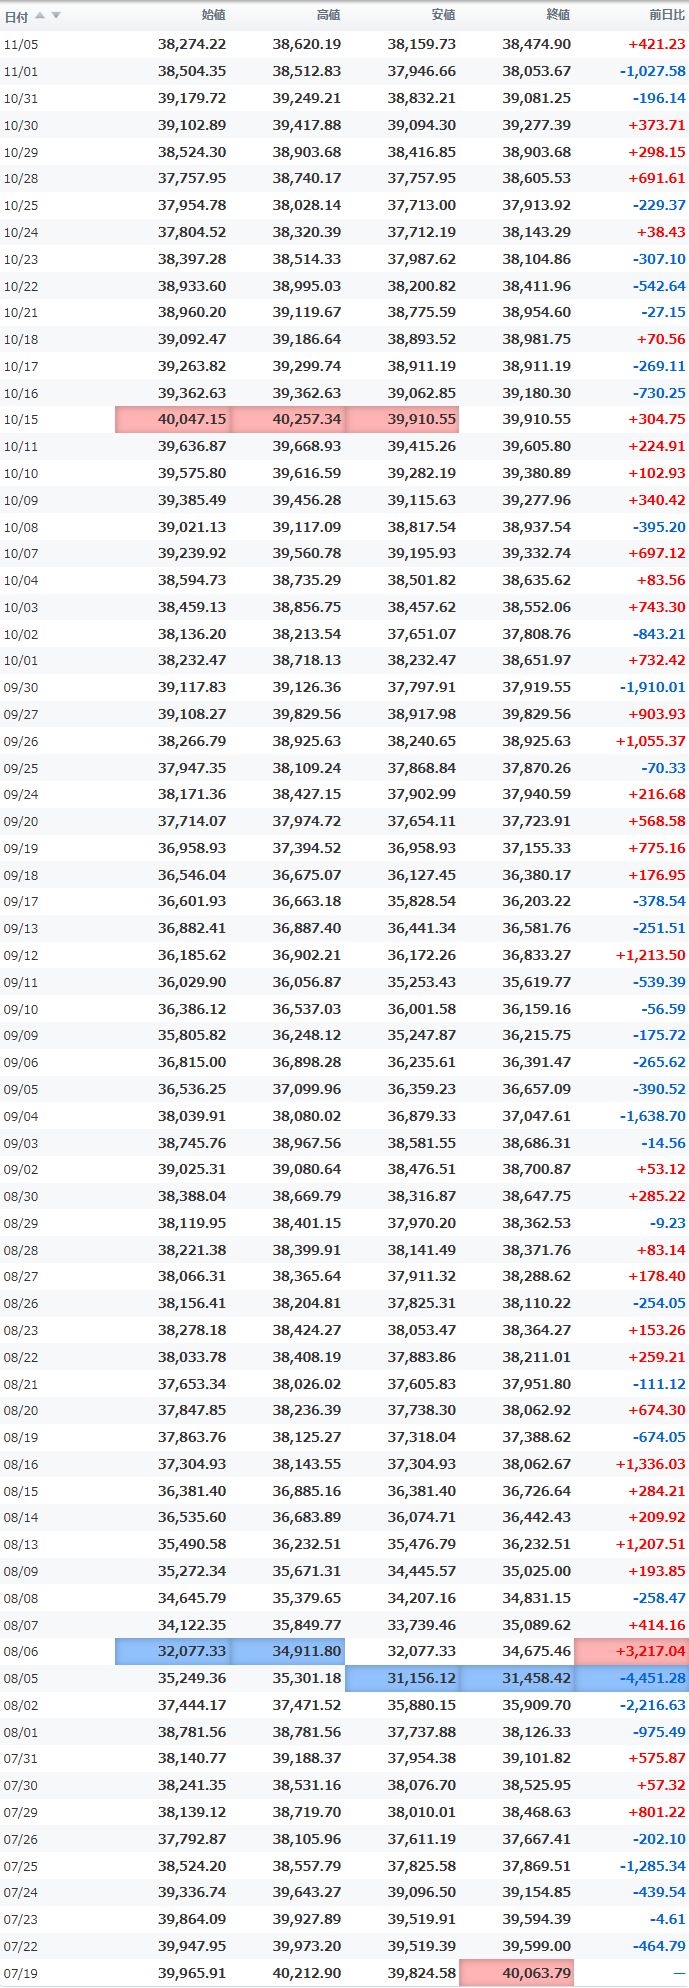Click the 安値 column header
This screenshot has height=1988, width=689.
pos(443,15)
